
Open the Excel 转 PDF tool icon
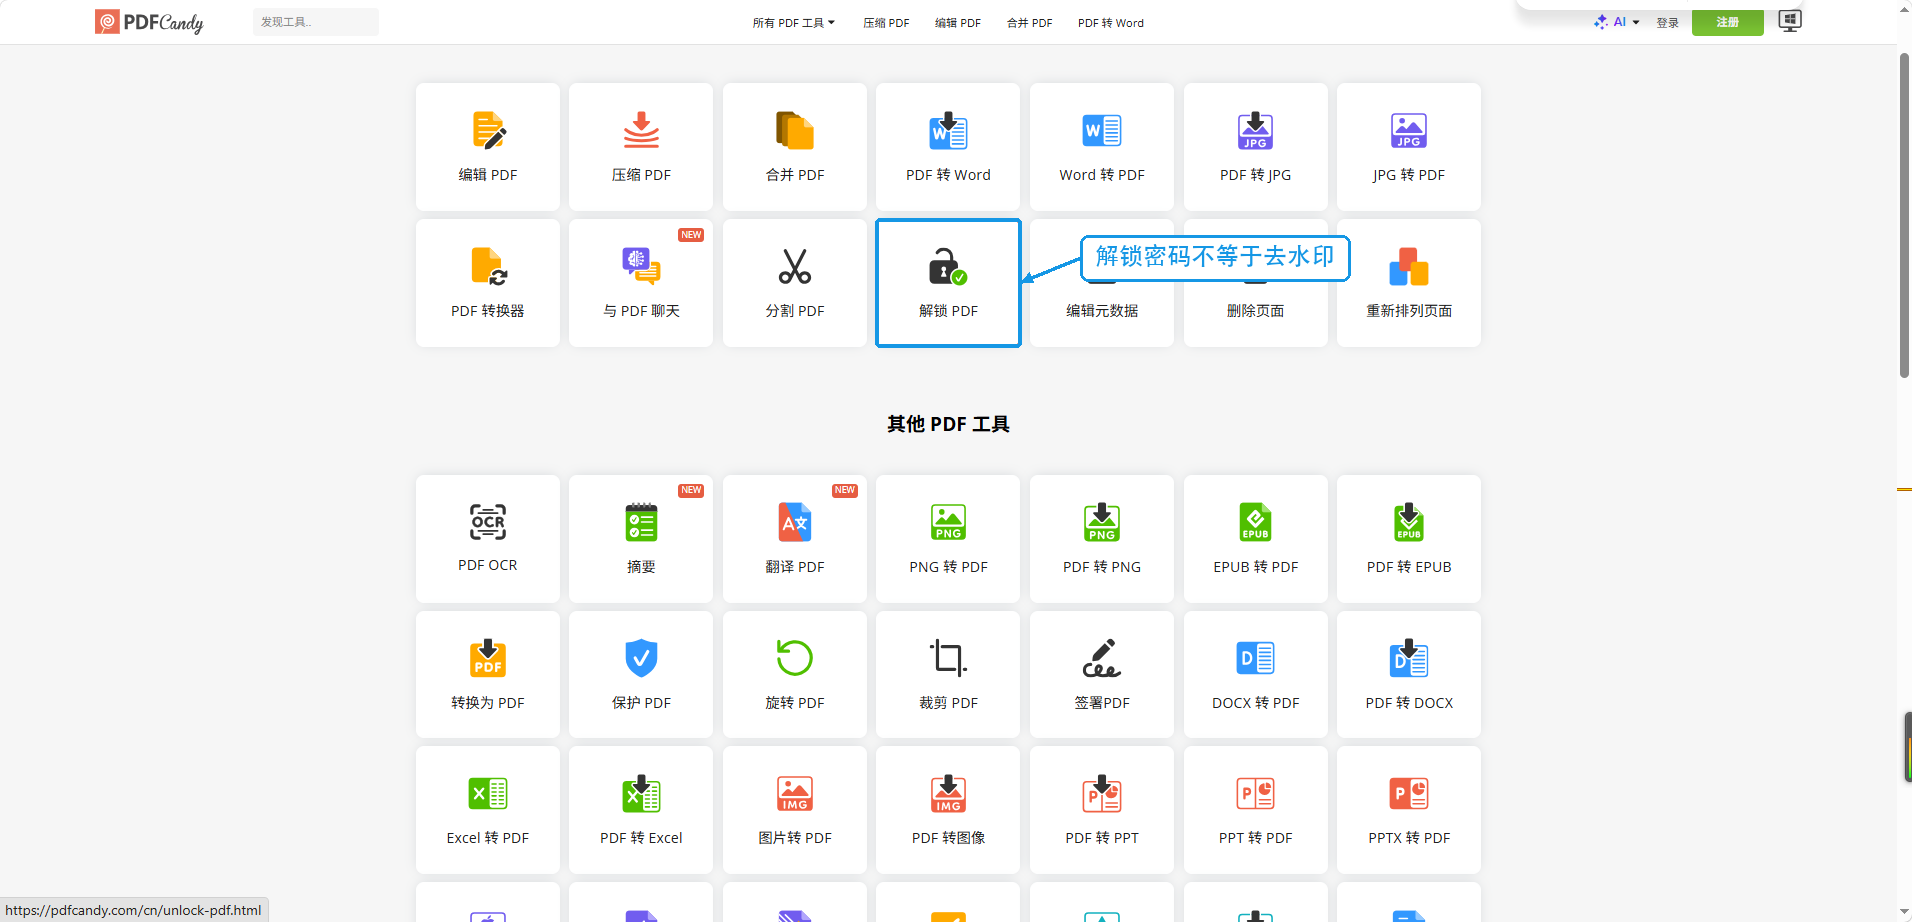click(488, 794)
